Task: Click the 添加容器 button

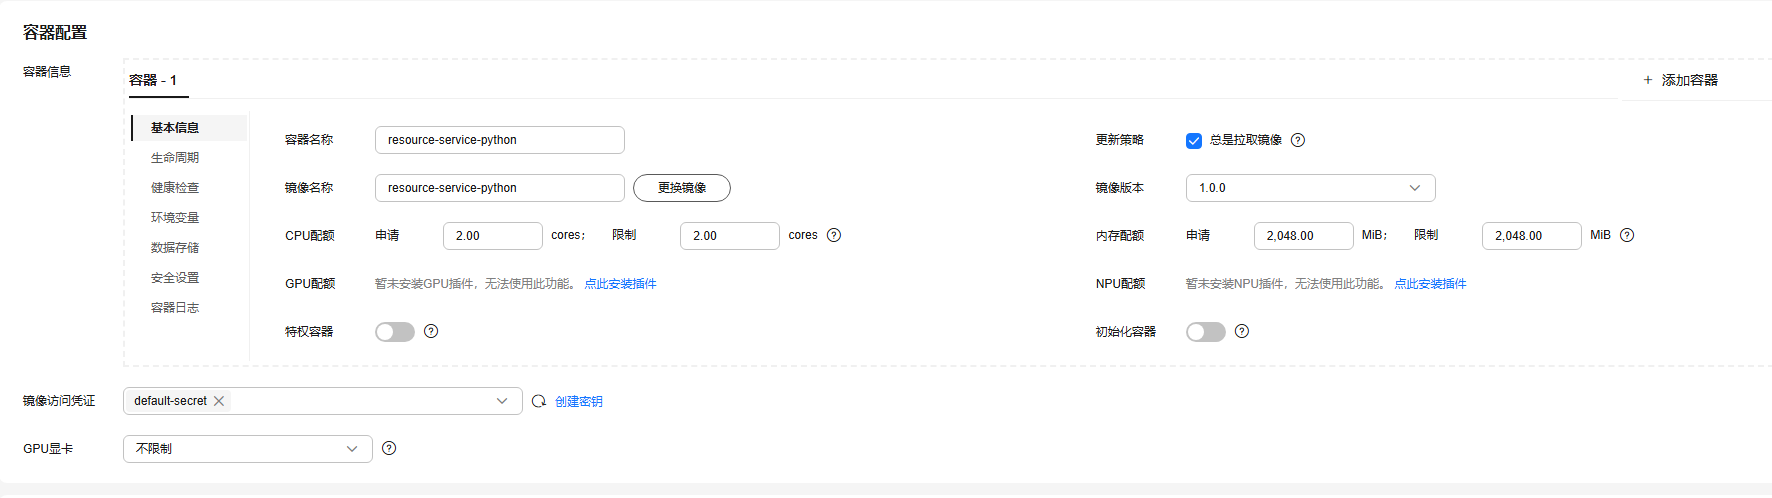Action: pos(1680,80)
